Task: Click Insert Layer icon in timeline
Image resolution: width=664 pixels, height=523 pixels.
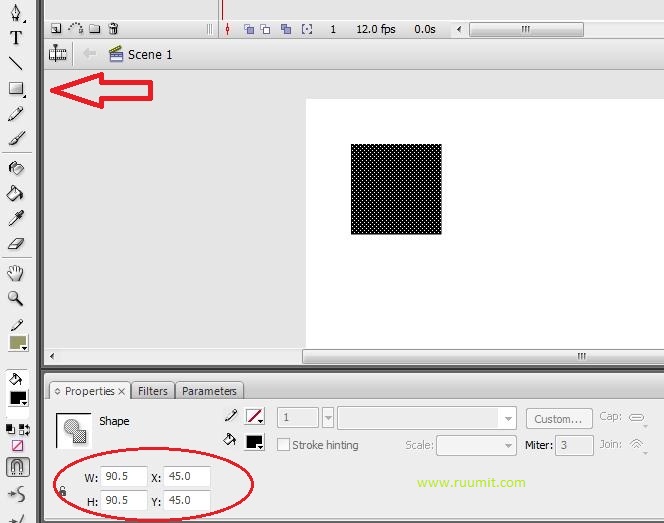Action: click(x=56, y=29)
